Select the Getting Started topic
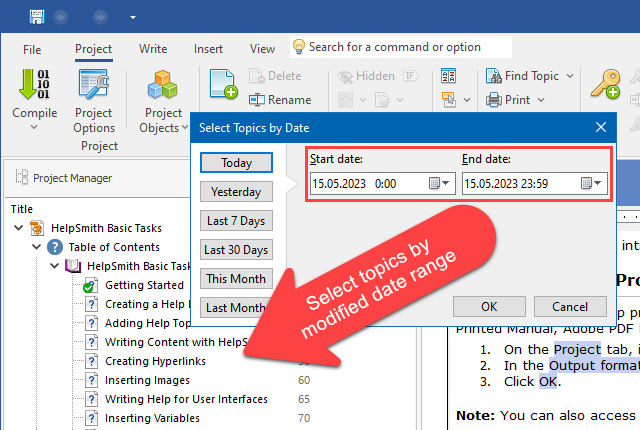This screenshot has height=430, width=640. tap(144, 285)
